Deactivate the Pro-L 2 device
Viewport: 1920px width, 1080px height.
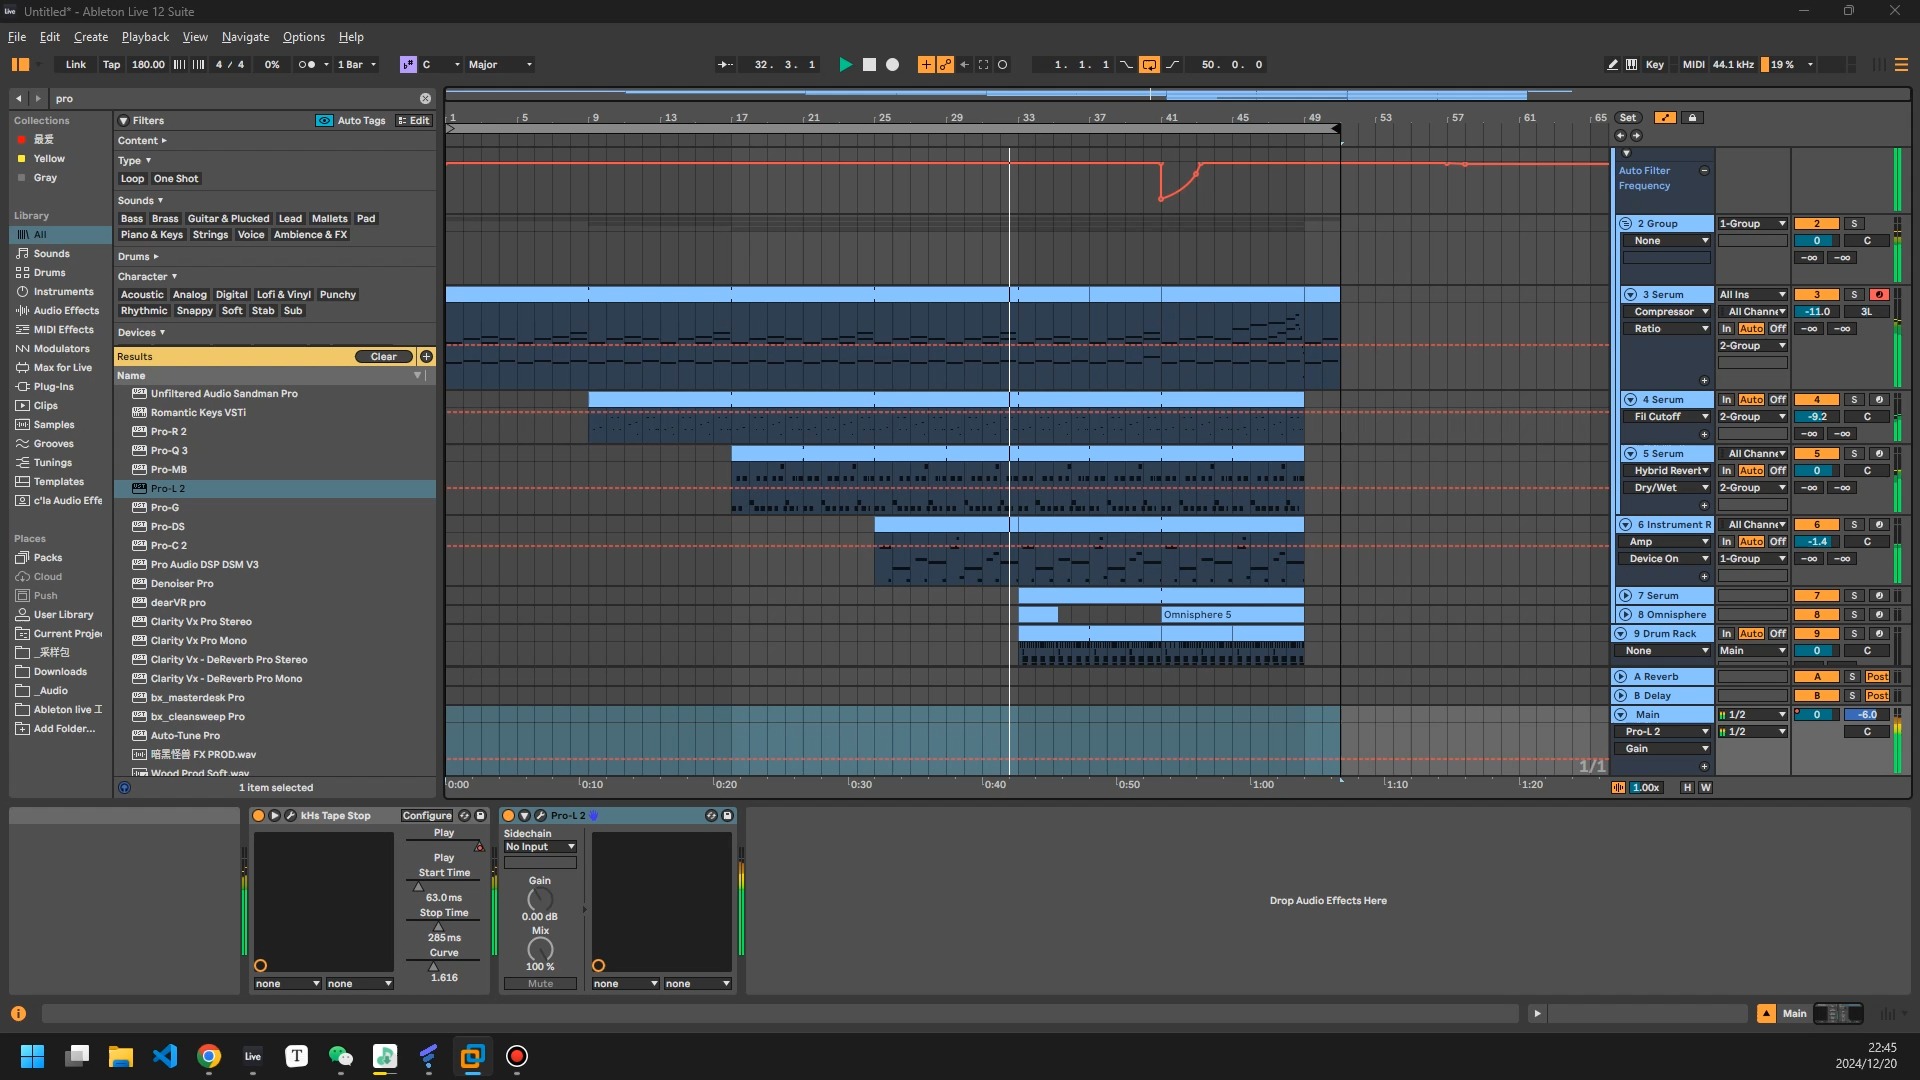pyautogui.click(x=508, y=816)
